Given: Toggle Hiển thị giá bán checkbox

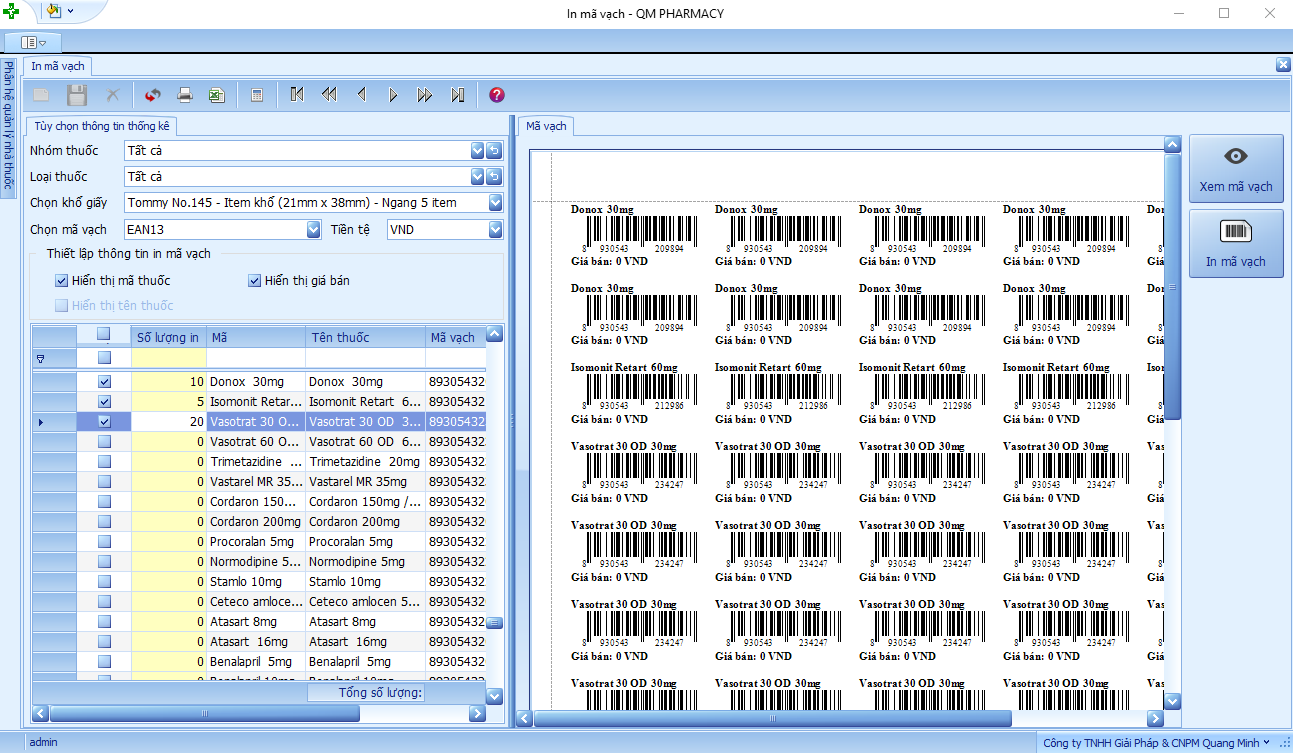Looking at the screenshot, I should coord(254,281).
